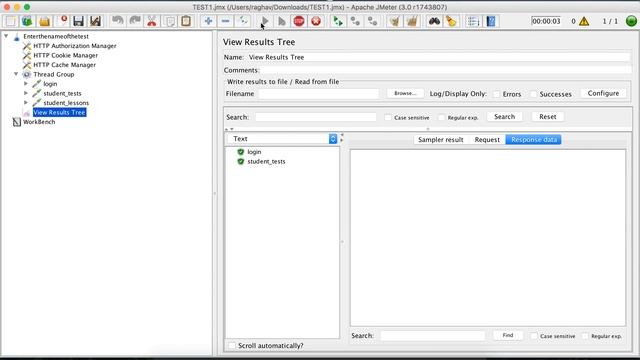
Task: Open the function helper list icon
Action: point(473,21)
